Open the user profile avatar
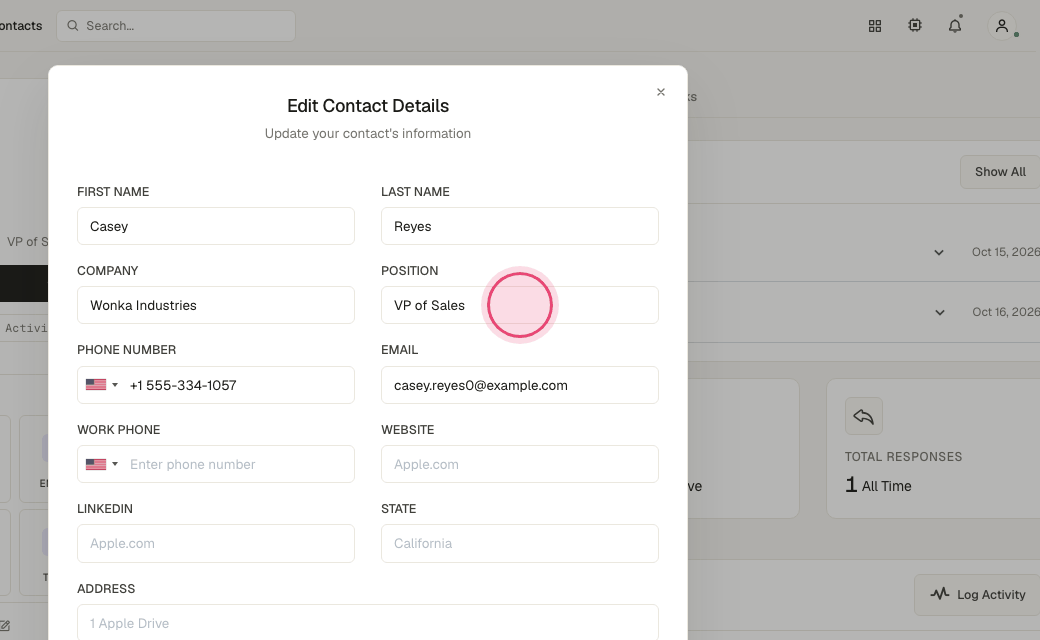Image resolution: width=1040 pixels, height=640 pixels. [1002, 26]
